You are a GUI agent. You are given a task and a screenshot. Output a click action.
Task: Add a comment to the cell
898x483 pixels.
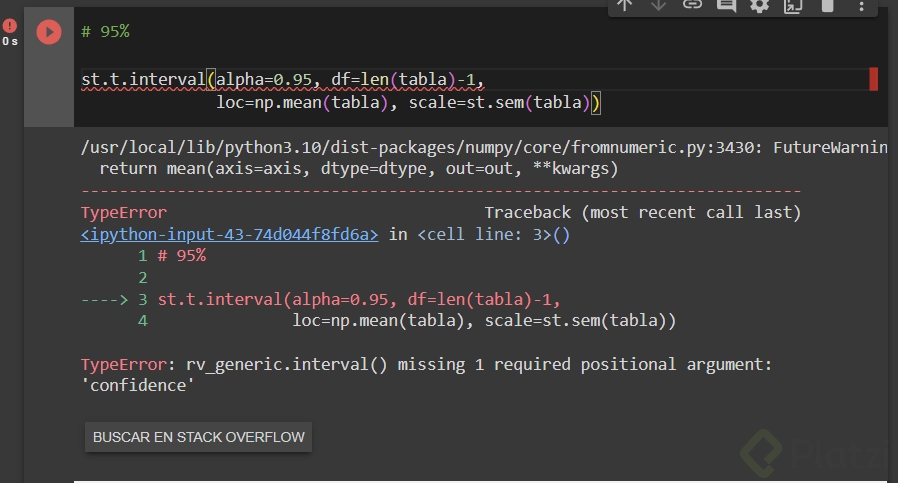click(x=726, y=5)
